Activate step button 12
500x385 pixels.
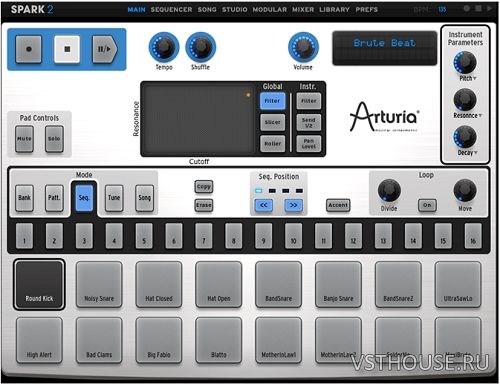[353, 236]
